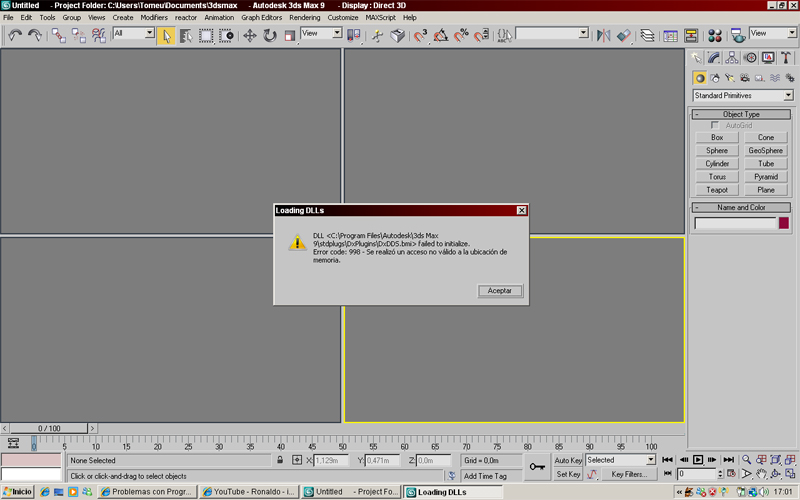800x500 pixels.
Task: Click the Torus primitive button
Action: [717, 177]
